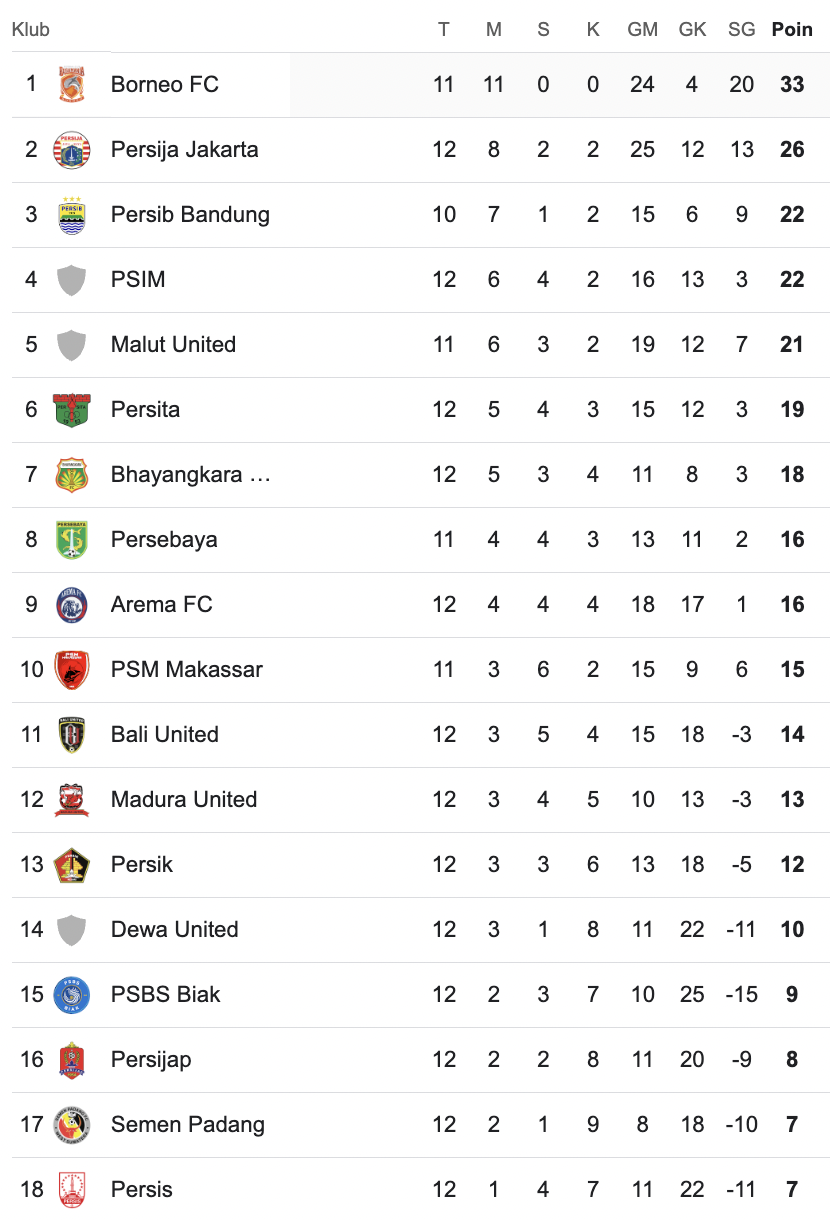
Task: Click the Persib Bandung club logo
Action: [x=71, y=215]
